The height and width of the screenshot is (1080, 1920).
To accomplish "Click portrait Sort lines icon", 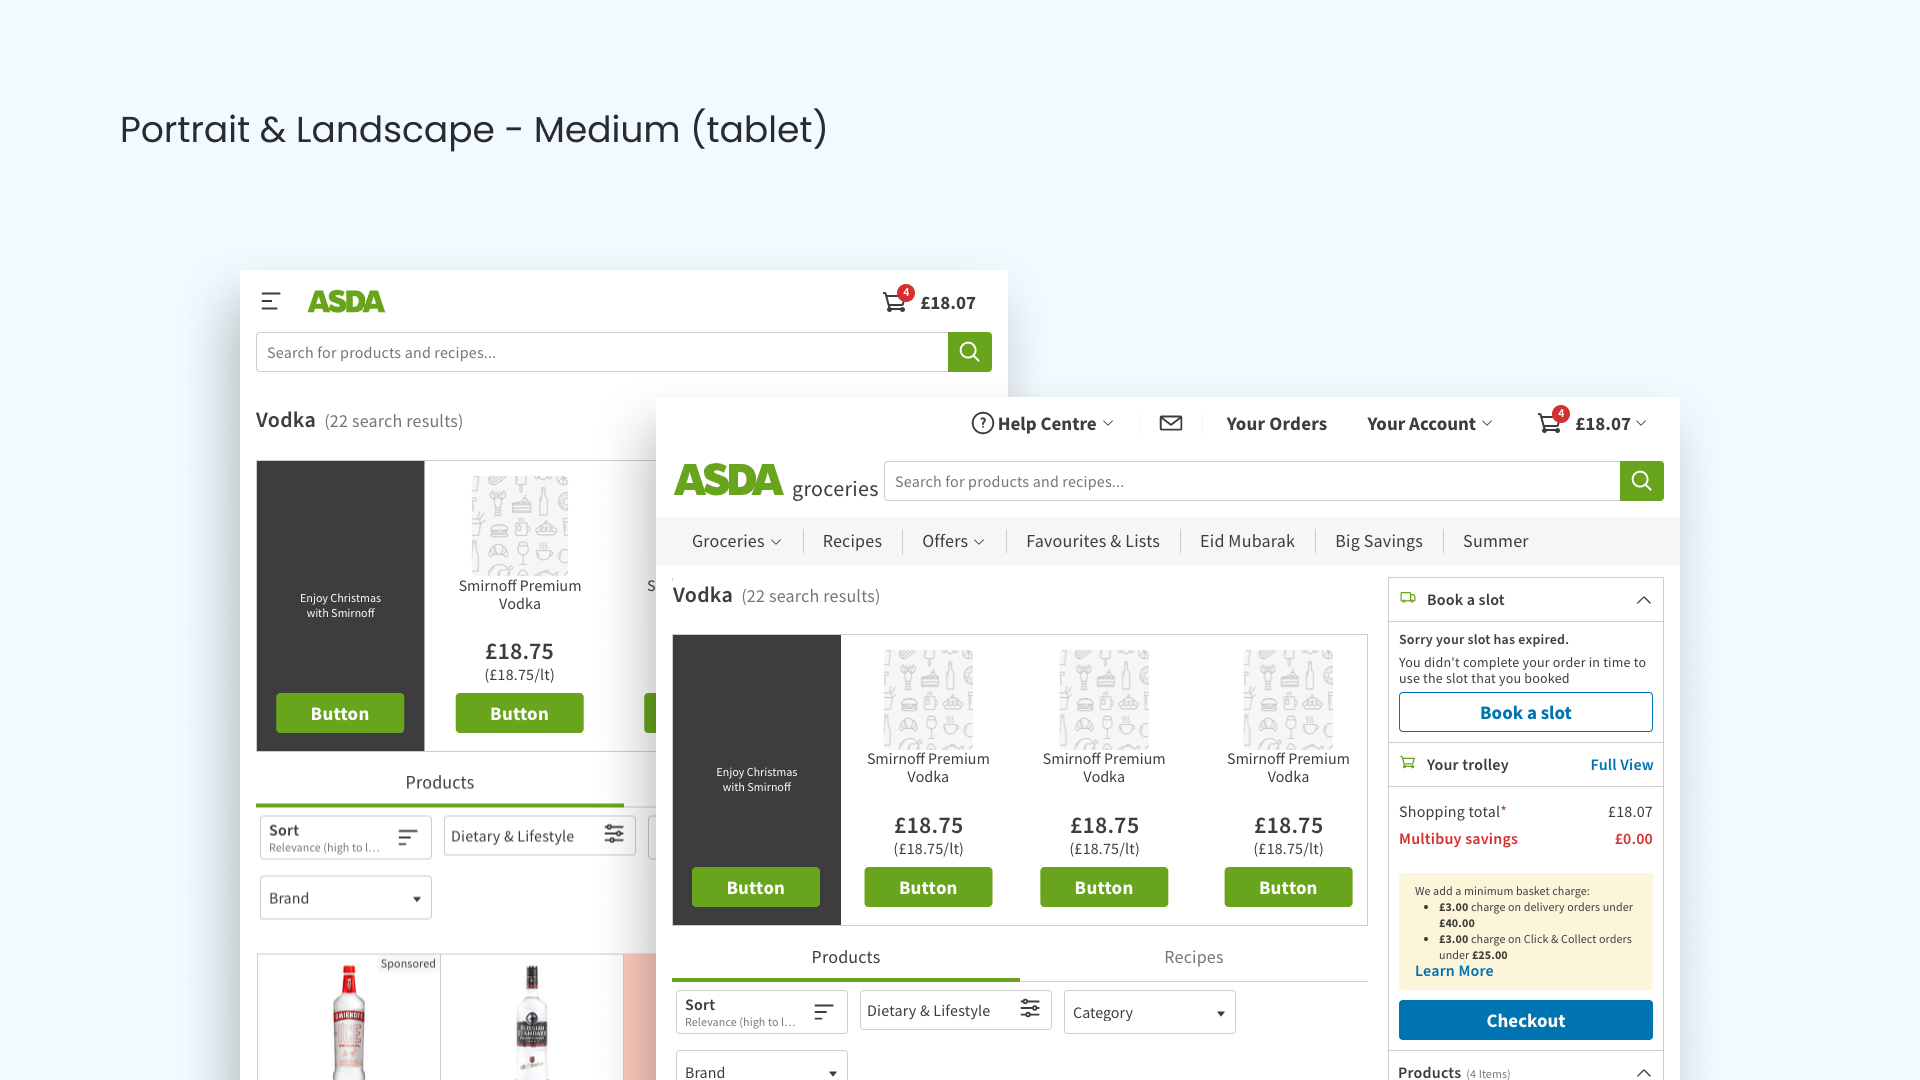I will (408, 838).
